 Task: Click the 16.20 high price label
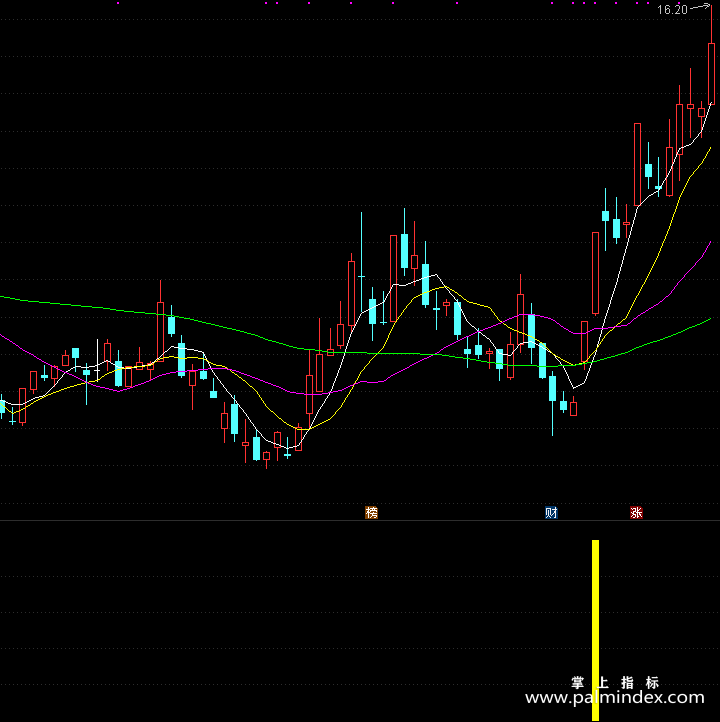(672, 10)
